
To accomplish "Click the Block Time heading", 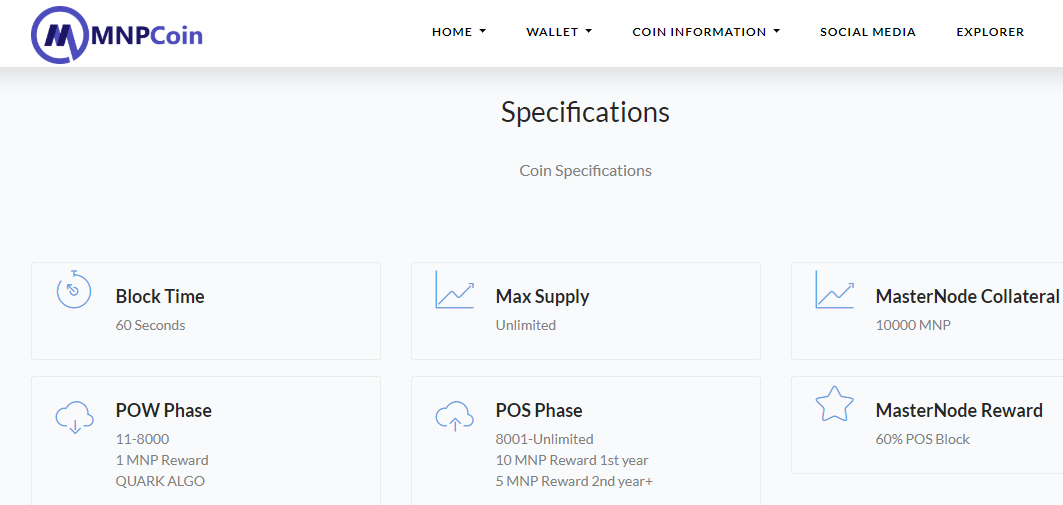I will pos(160,296).
